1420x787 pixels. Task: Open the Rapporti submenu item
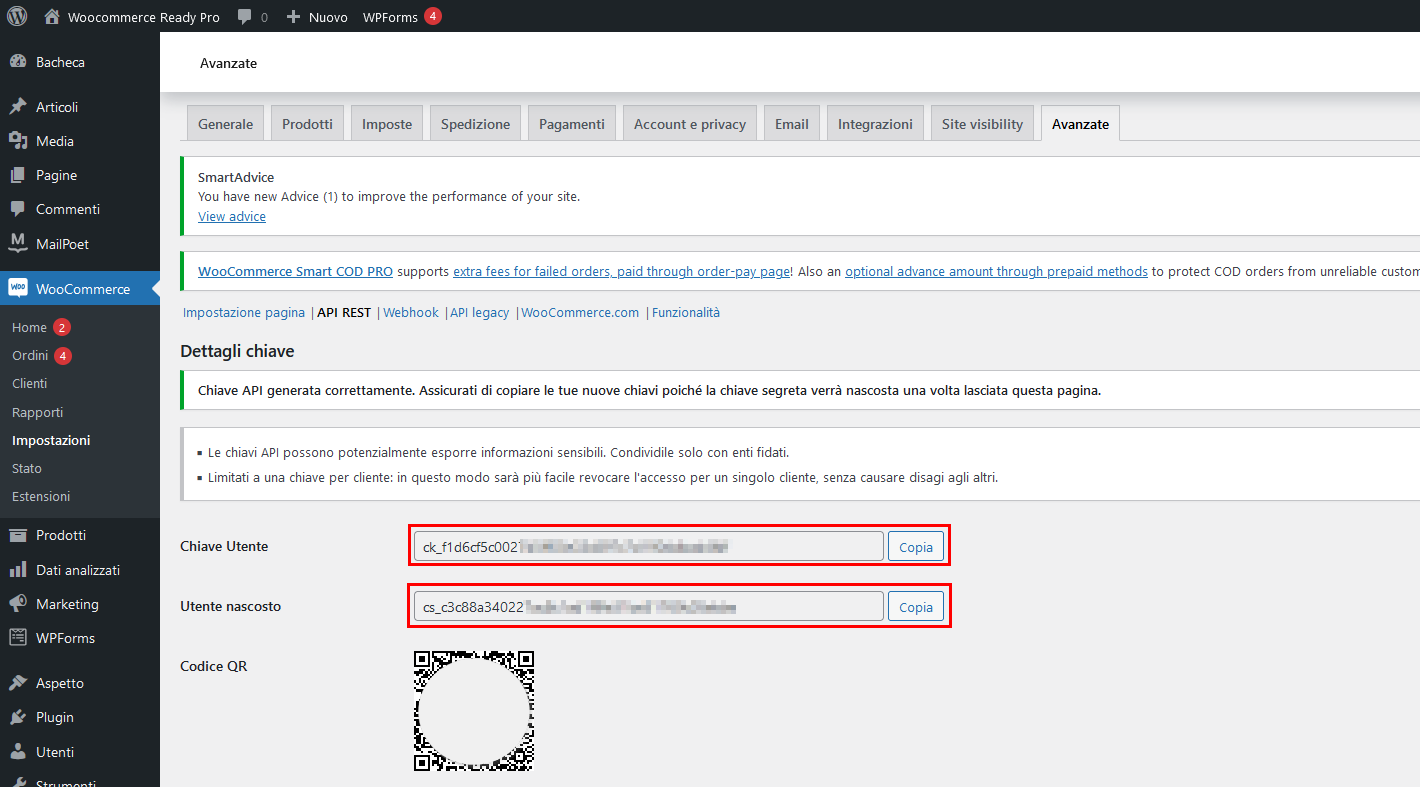pos(38,412)
